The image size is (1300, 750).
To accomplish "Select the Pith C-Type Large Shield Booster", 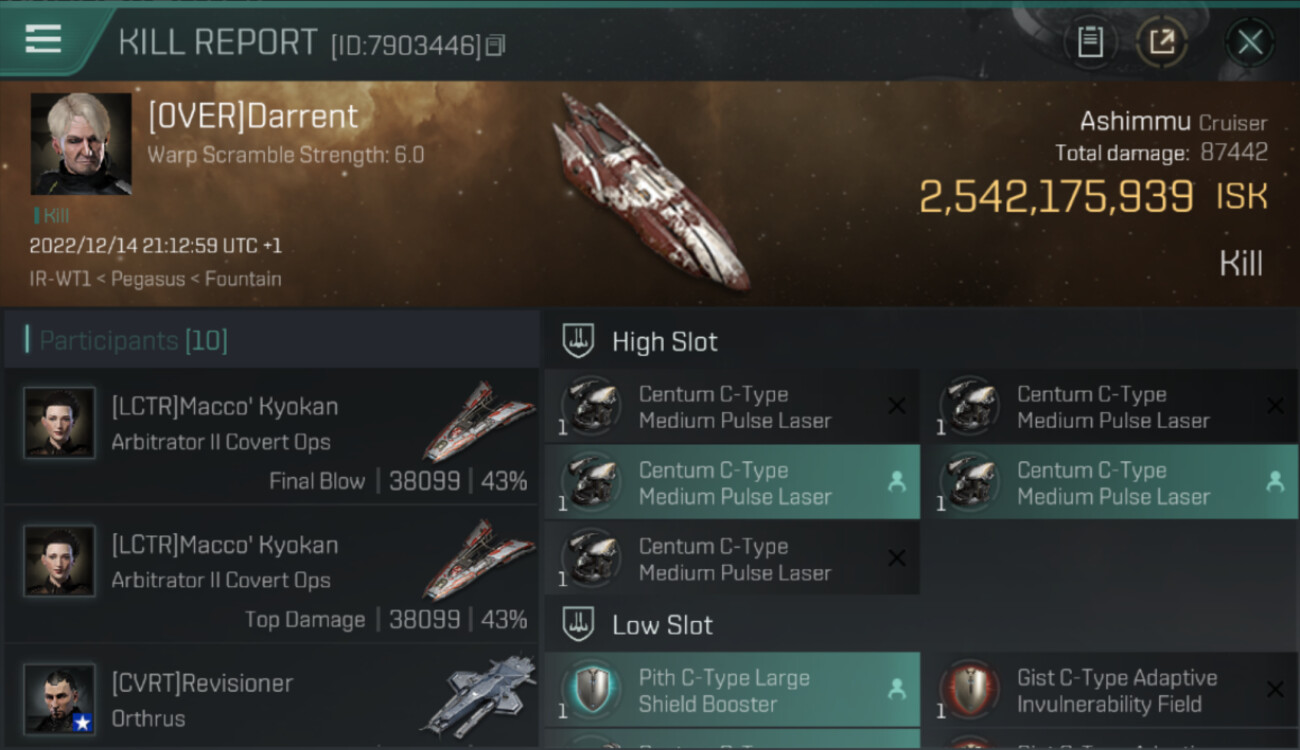I will [732, 690].
